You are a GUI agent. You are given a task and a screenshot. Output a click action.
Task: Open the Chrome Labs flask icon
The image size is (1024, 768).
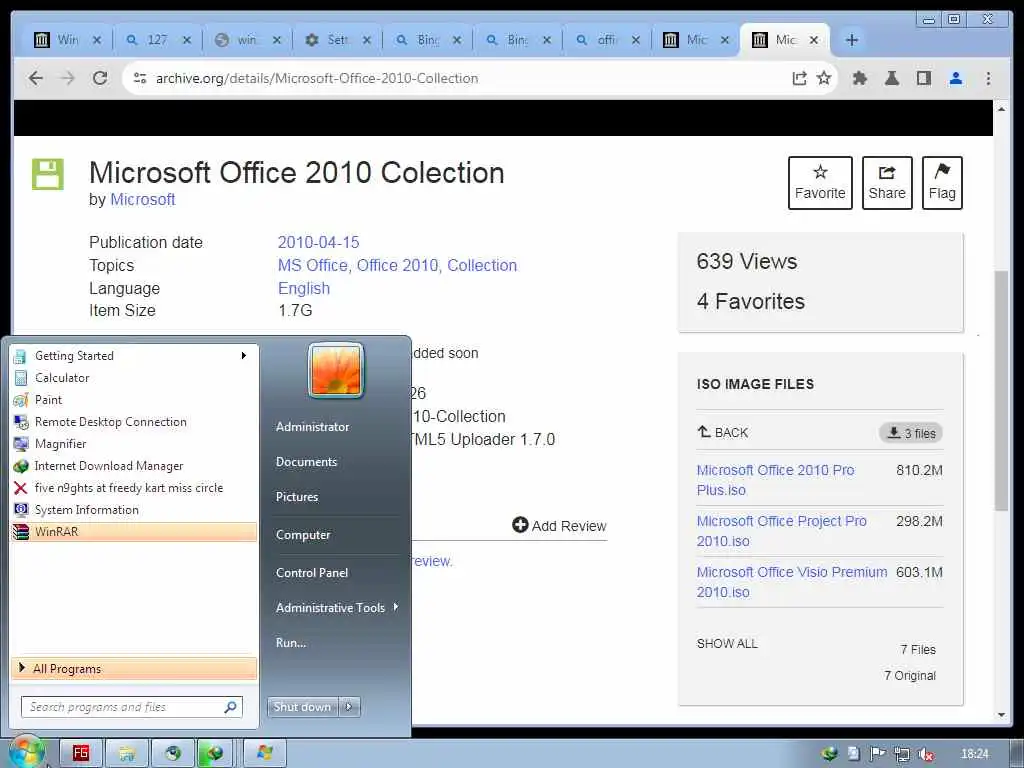pyautogui.click(x=891, y=78)
